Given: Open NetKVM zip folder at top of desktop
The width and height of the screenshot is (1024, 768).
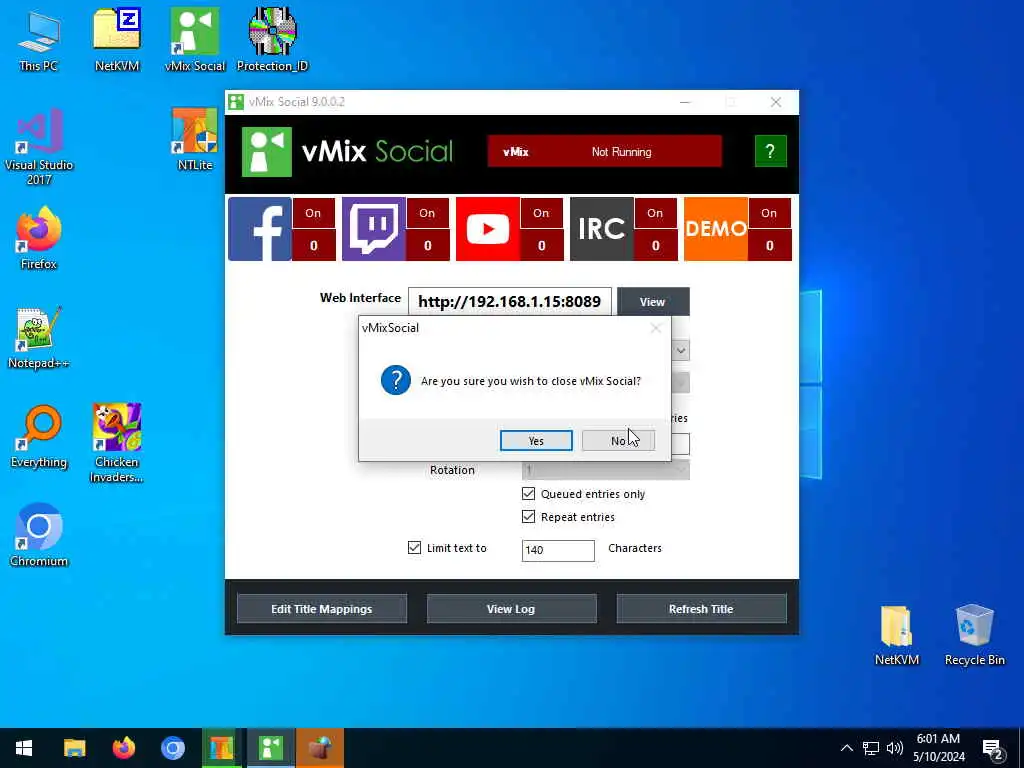Looking at the screenshot, I should point(117,40).
